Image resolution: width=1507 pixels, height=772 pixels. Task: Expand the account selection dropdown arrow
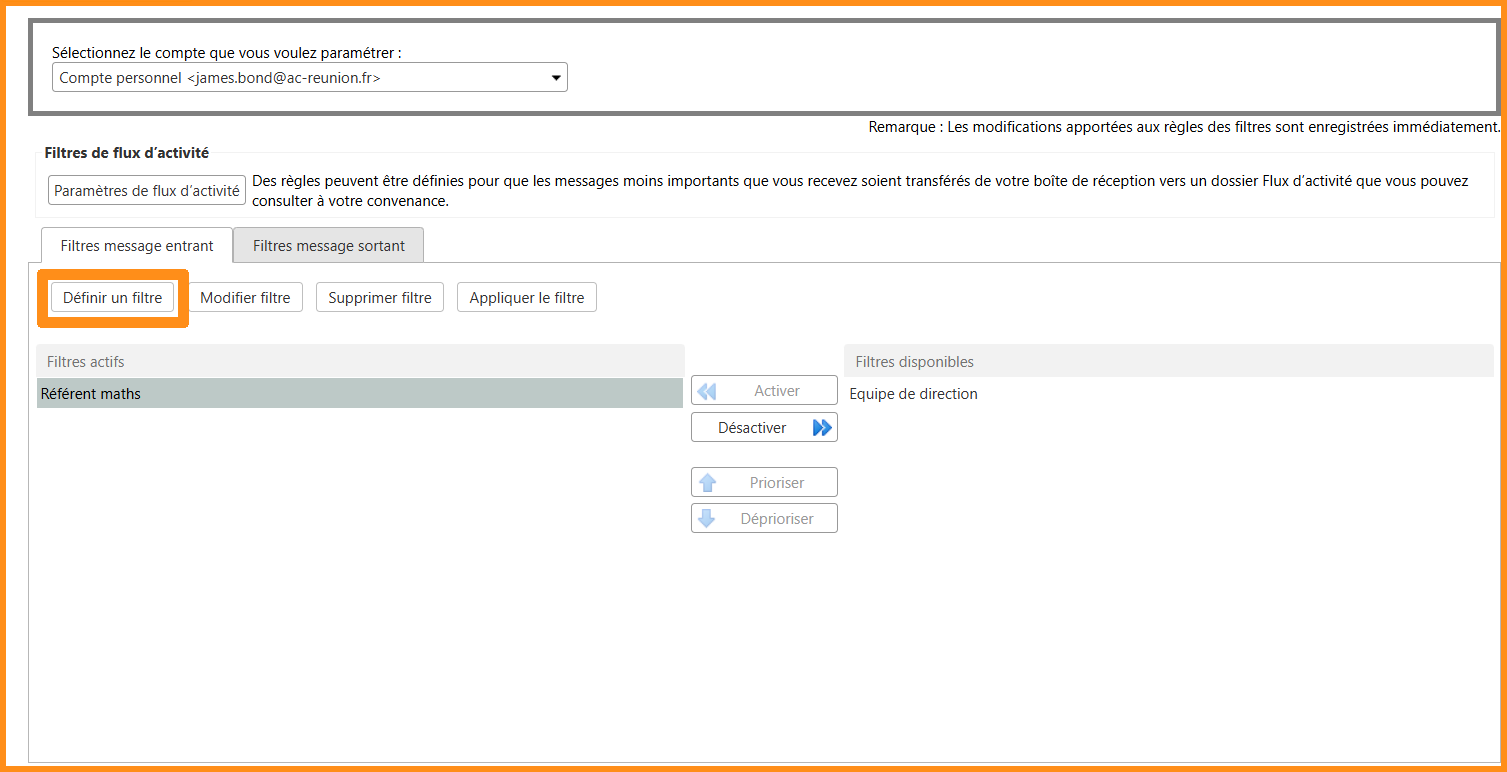(x=556, y=78)
